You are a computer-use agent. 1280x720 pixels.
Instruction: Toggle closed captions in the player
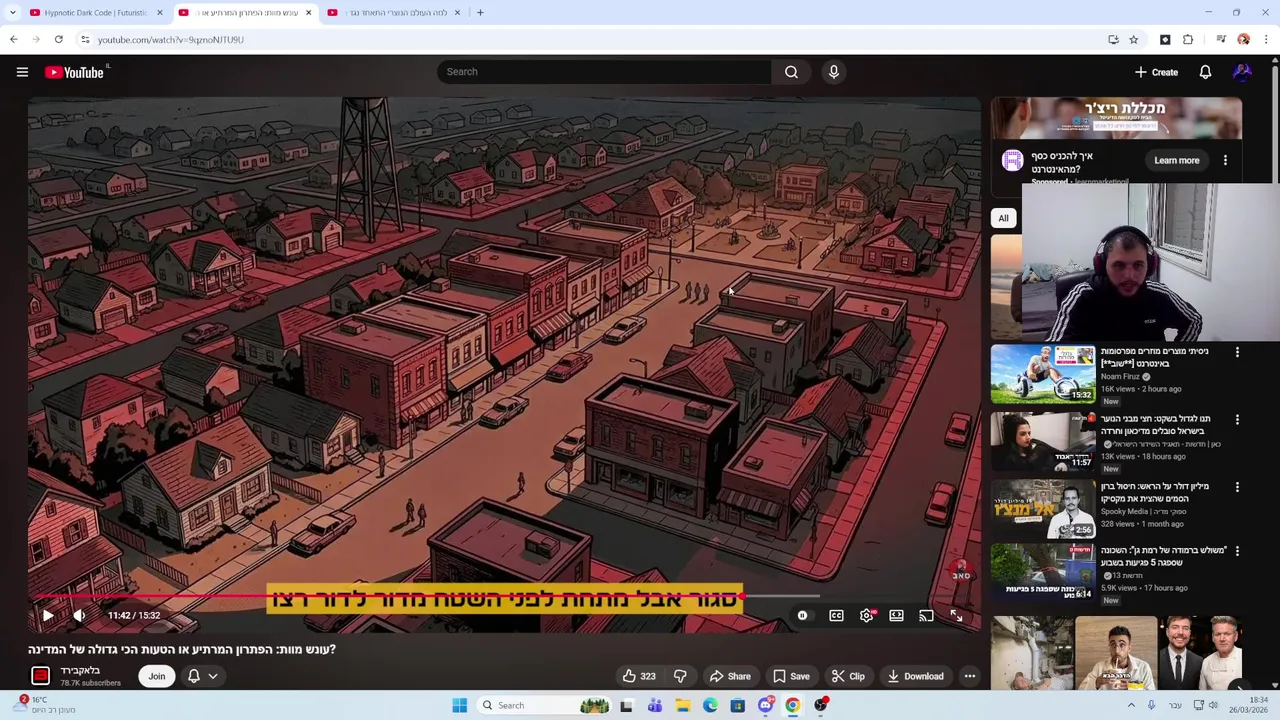pyautogui.click(x=836, y=616)
